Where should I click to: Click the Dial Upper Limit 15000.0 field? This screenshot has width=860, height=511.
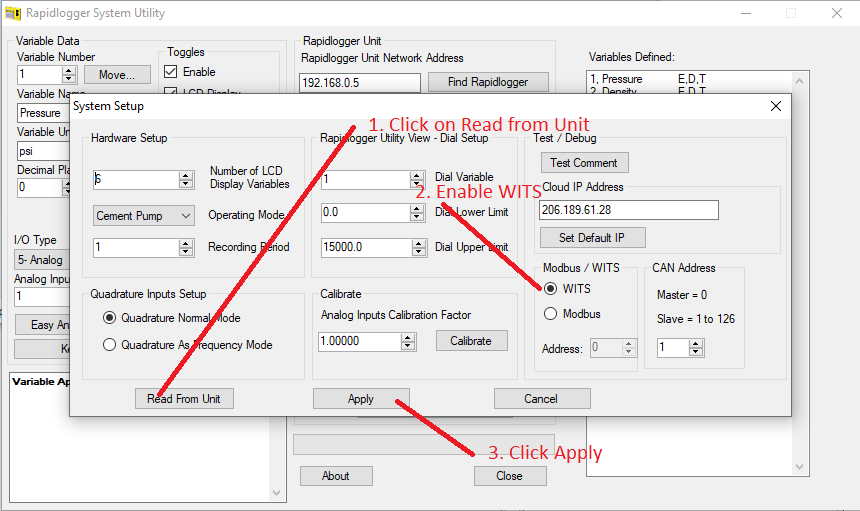pos(366,247)
